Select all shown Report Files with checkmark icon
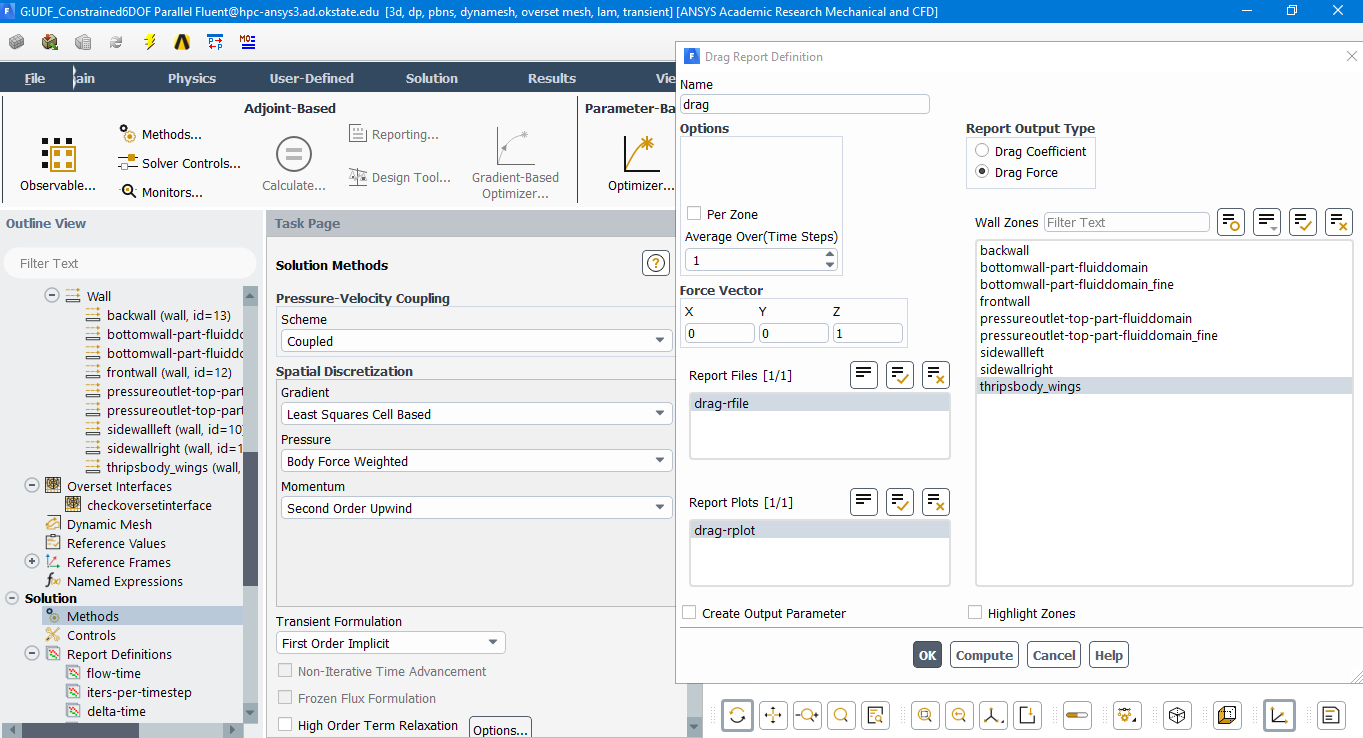Viewport: 1363px width, 738px height. [x=900, y=375]
